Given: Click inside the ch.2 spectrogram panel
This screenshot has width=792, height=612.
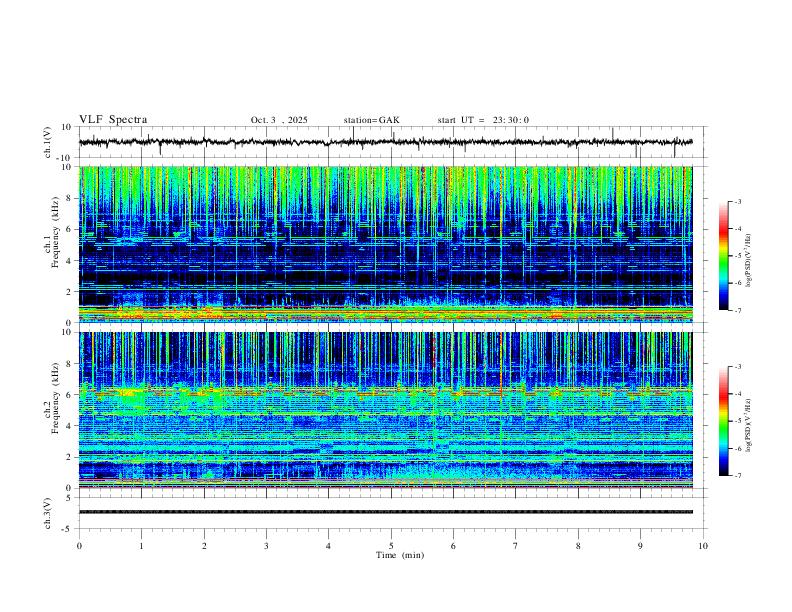Looking at the screenshot, I should (385, 410).
